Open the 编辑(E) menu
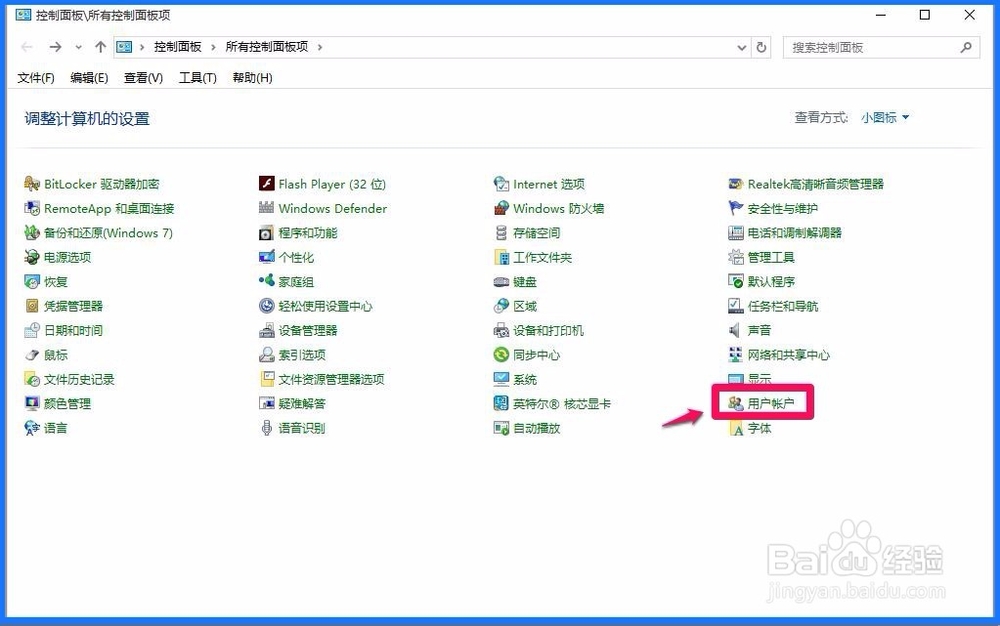 (89, 78)
